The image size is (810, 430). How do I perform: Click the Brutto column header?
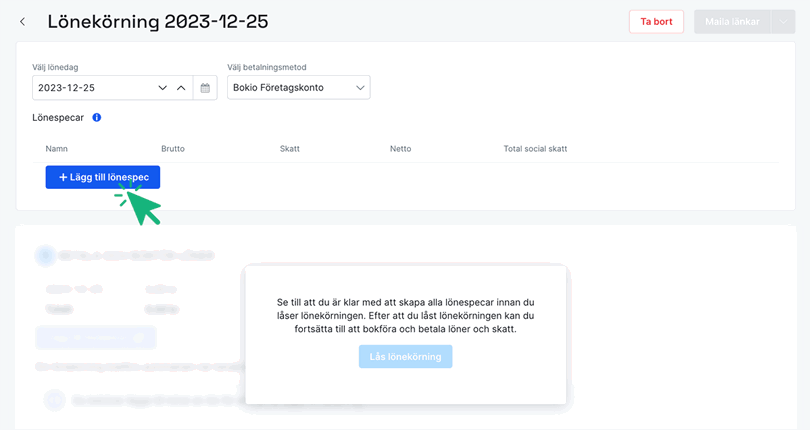click(x=173, y=149)
